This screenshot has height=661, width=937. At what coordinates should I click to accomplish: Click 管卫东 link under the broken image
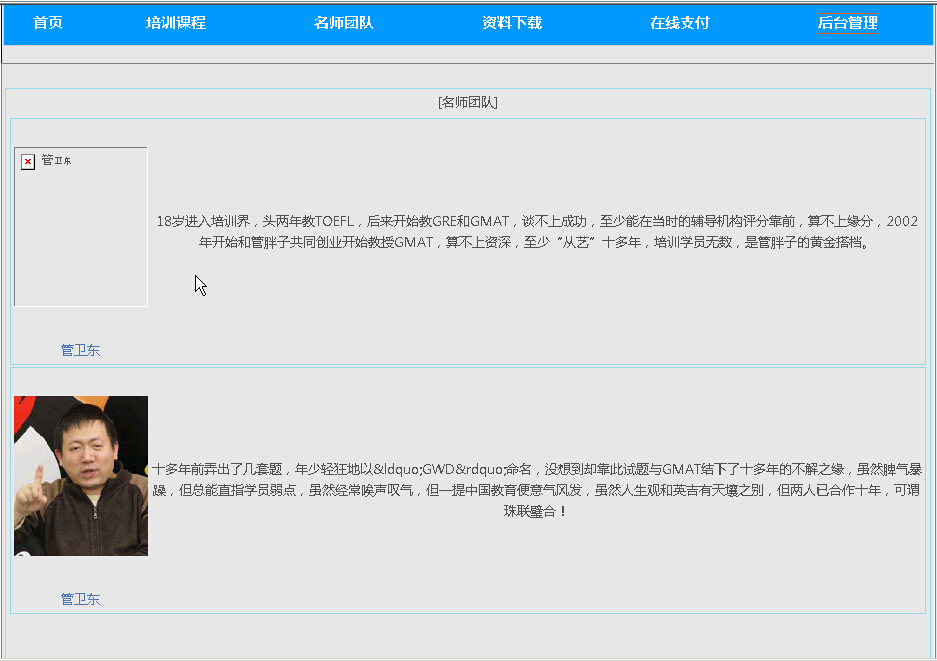[80, 350]
